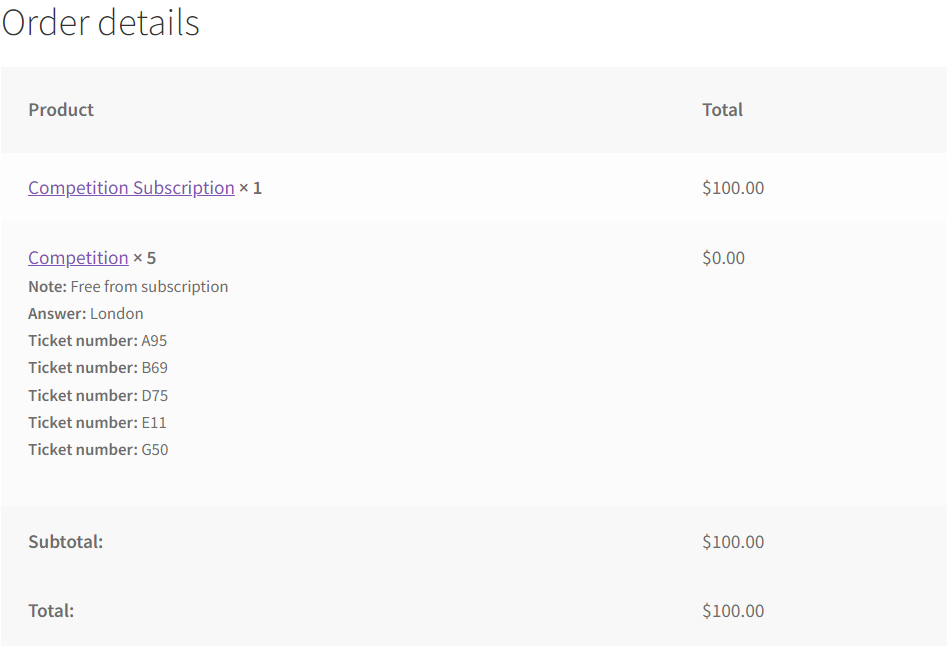Click the Free from subscription note
The image size is (949, 652).
tap(149, 287)
